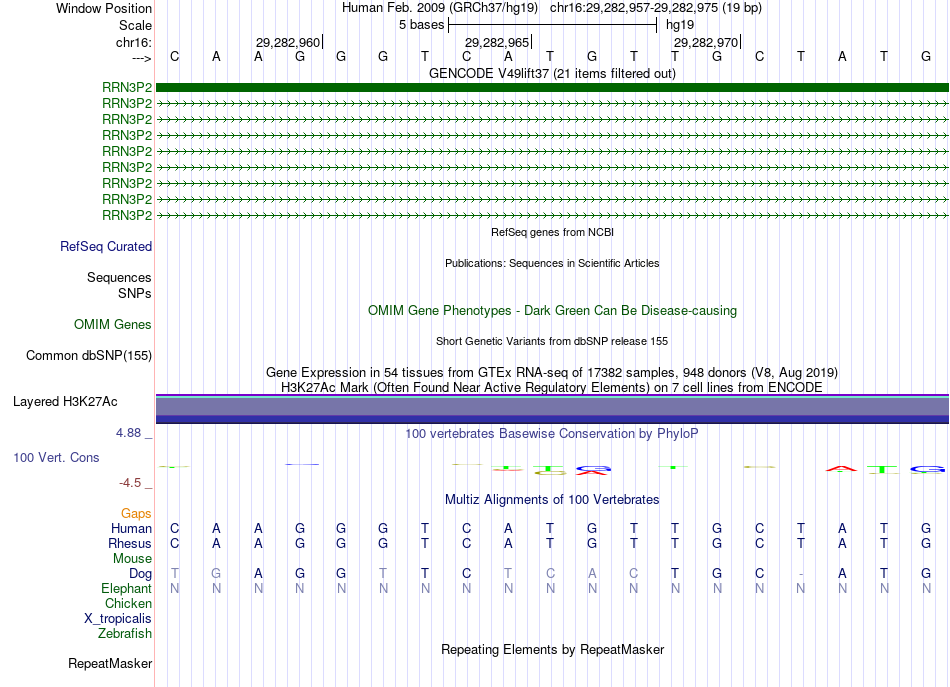Click the Common dbSNP(155) track label
Screen dimensions: 950x687
click(88, 356)
